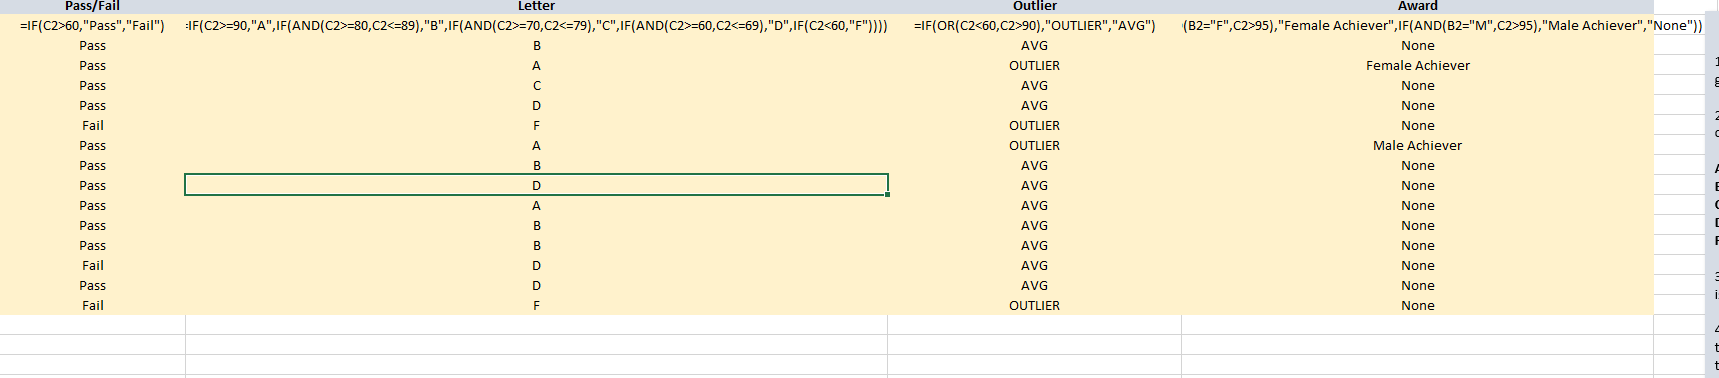
Task: Click the fill handle of the selected cell
Action: click(887, 194)
